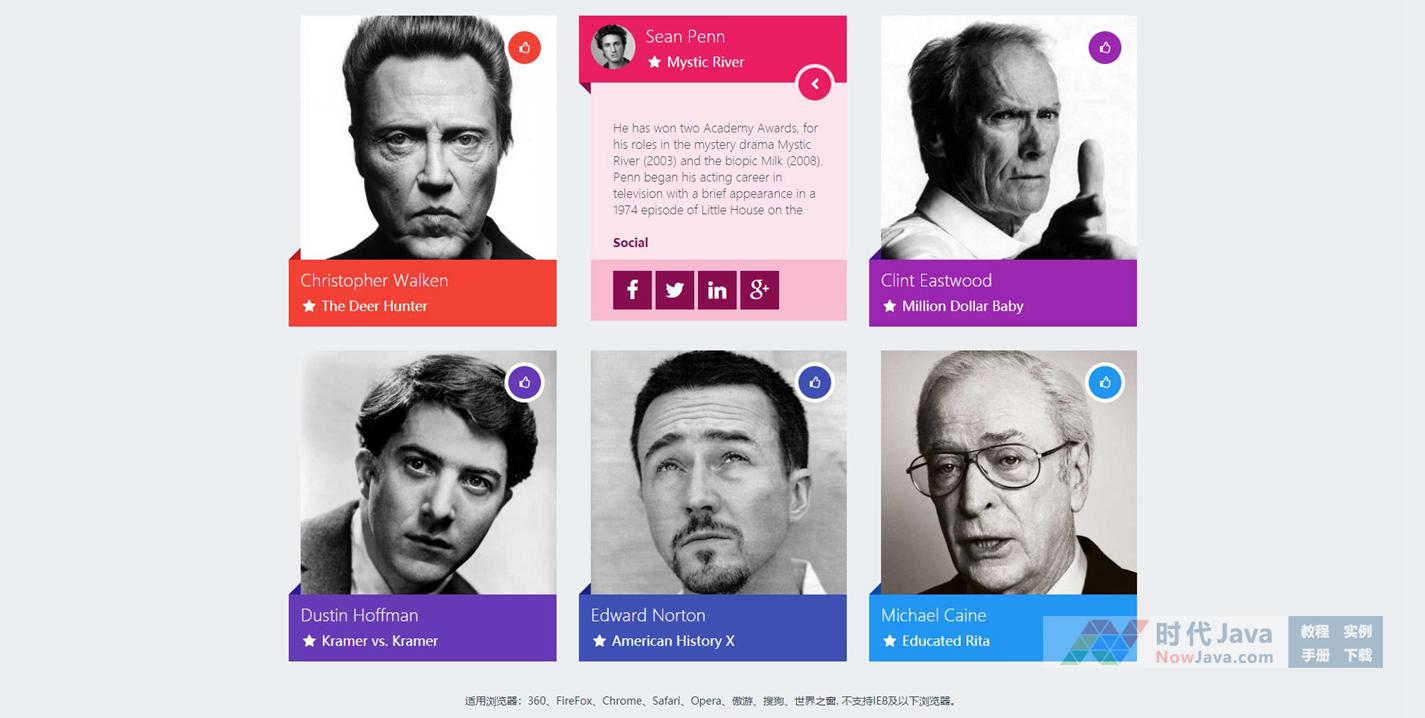This screenshot has width=1425, height=718.
Task: Click the Michael Caine name title
Action: coord(933,615)
